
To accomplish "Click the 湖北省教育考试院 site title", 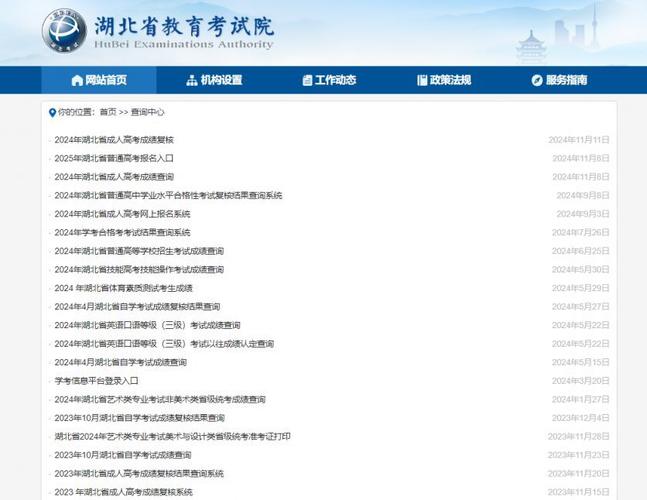I will [x=184, y=26].
